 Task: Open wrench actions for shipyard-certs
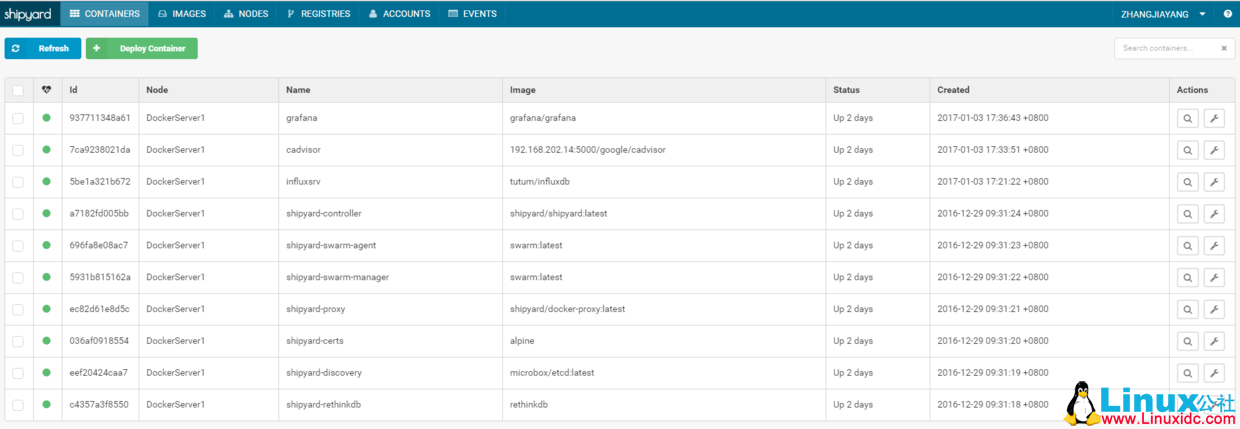[x=1214, y=342]
